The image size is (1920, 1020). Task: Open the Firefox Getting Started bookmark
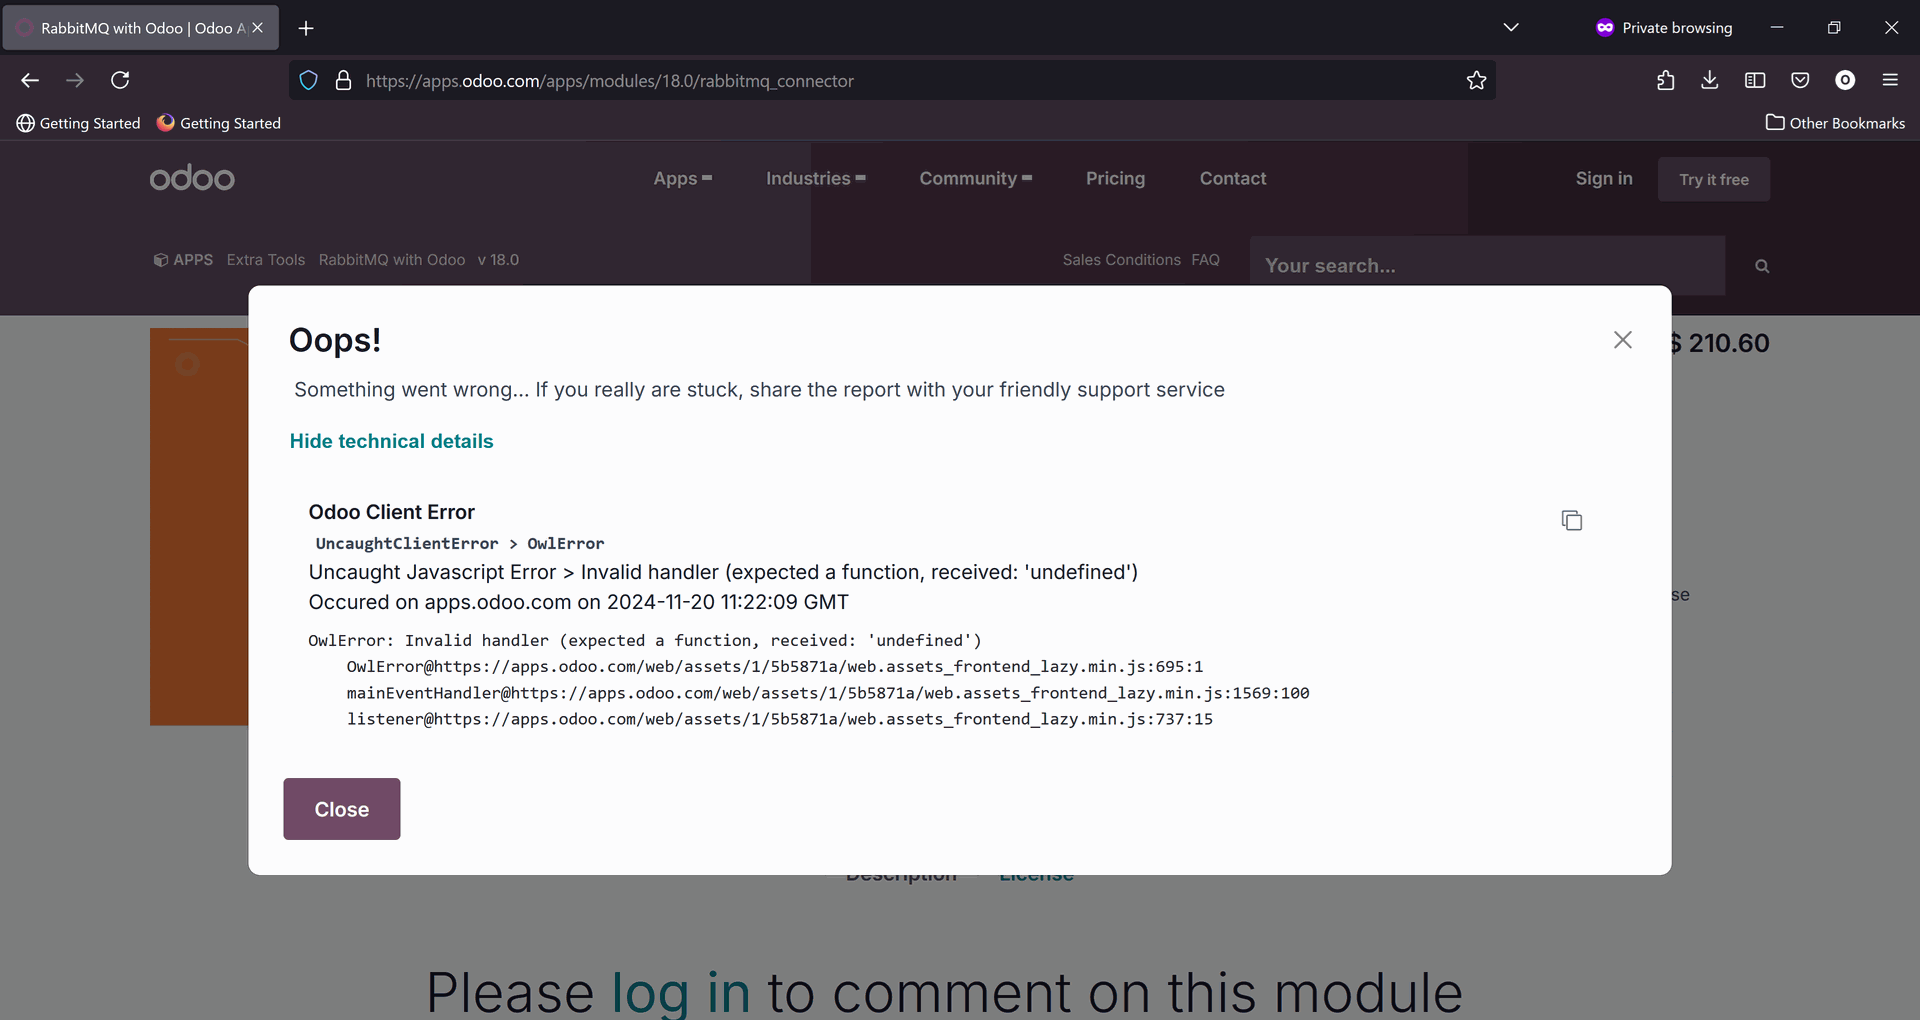pos(219,123)
